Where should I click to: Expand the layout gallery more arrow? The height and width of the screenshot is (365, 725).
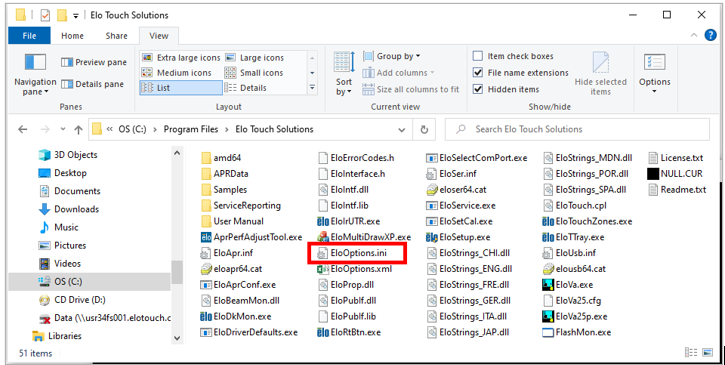(312, 87)
